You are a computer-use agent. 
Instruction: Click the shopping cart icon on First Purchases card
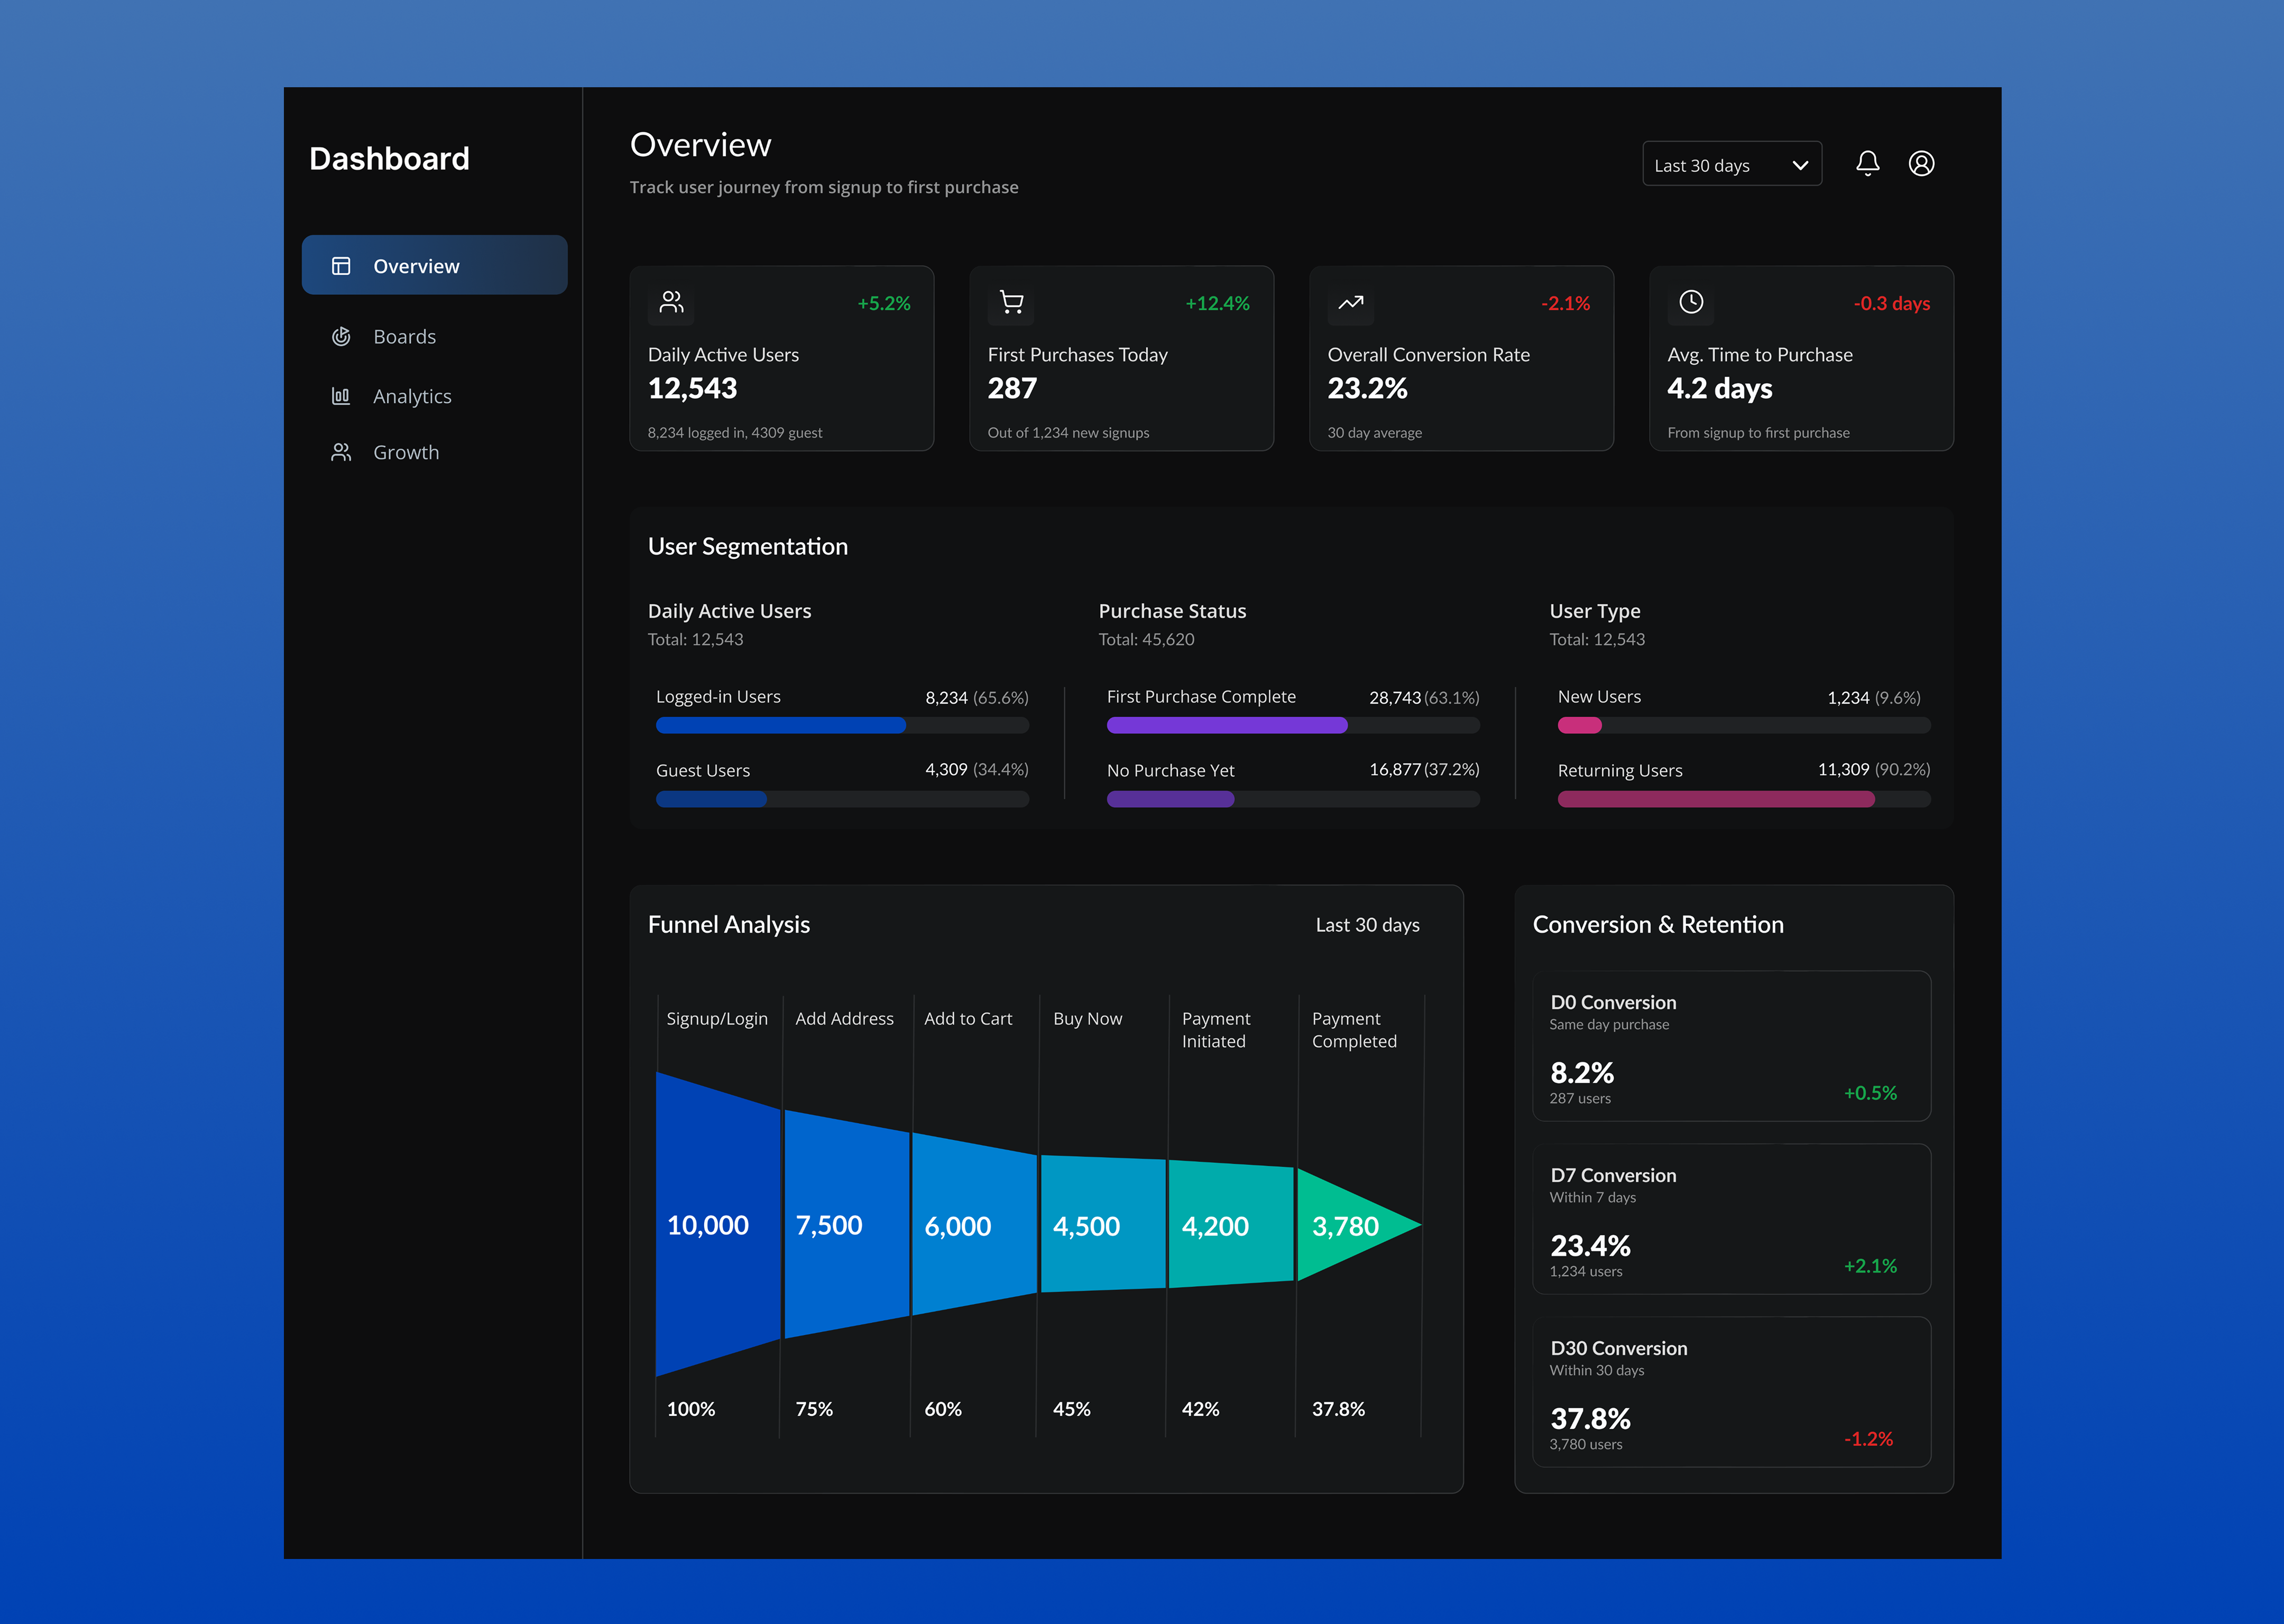[x=1011, y=303]
